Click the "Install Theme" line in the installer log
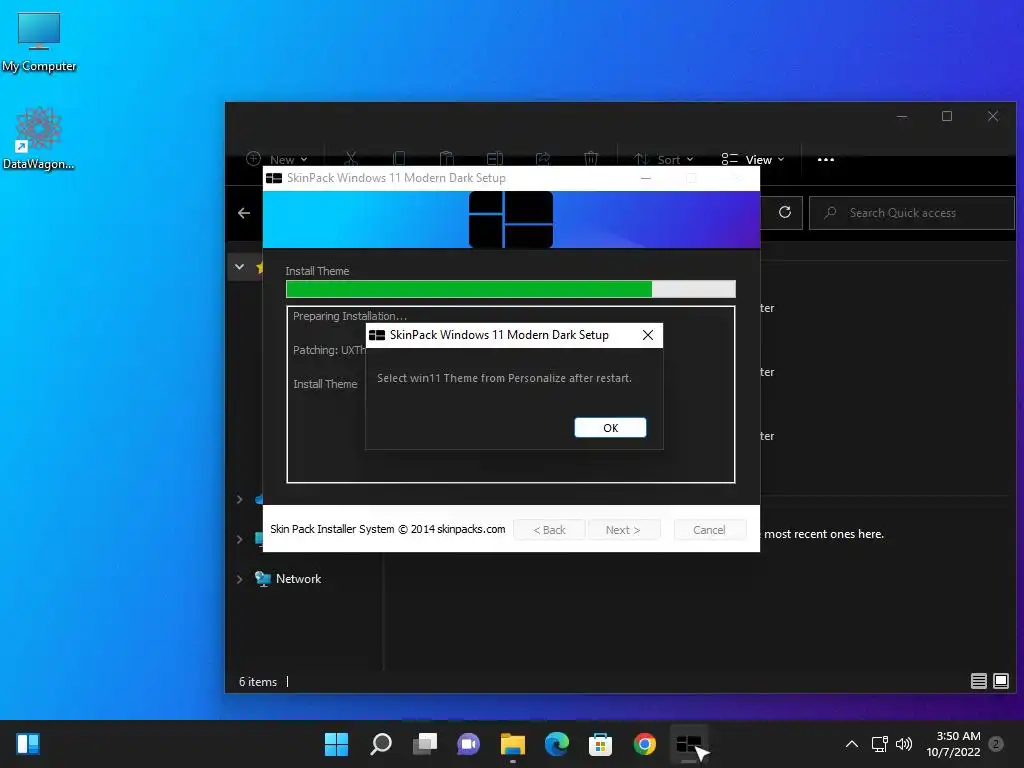This screenshot has width=1024, height=768. [325, 384]
